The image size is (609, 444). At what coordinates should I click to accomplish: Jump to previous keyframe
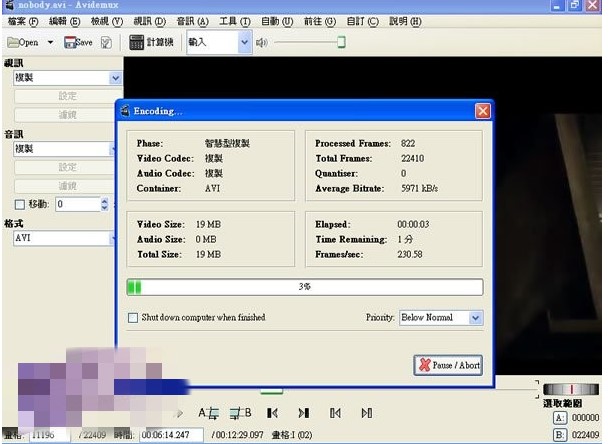coord(272,412)
